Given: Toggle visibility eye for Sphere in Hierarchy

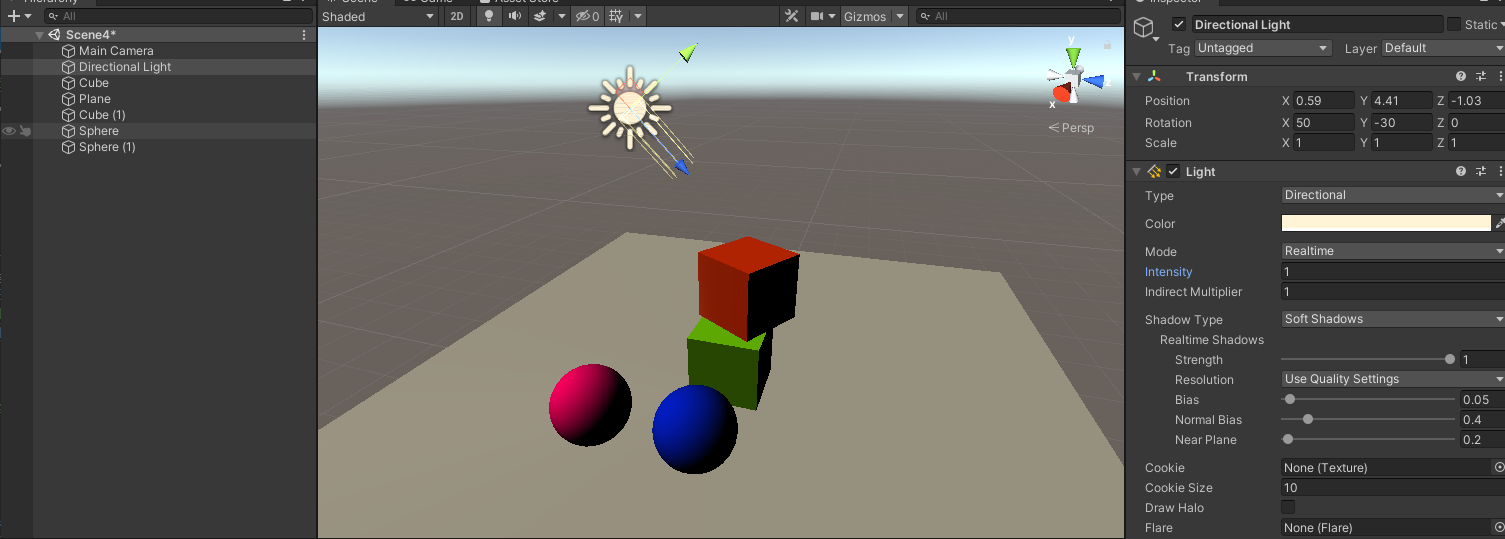Looking at the screenshot, I should [9, 131].
